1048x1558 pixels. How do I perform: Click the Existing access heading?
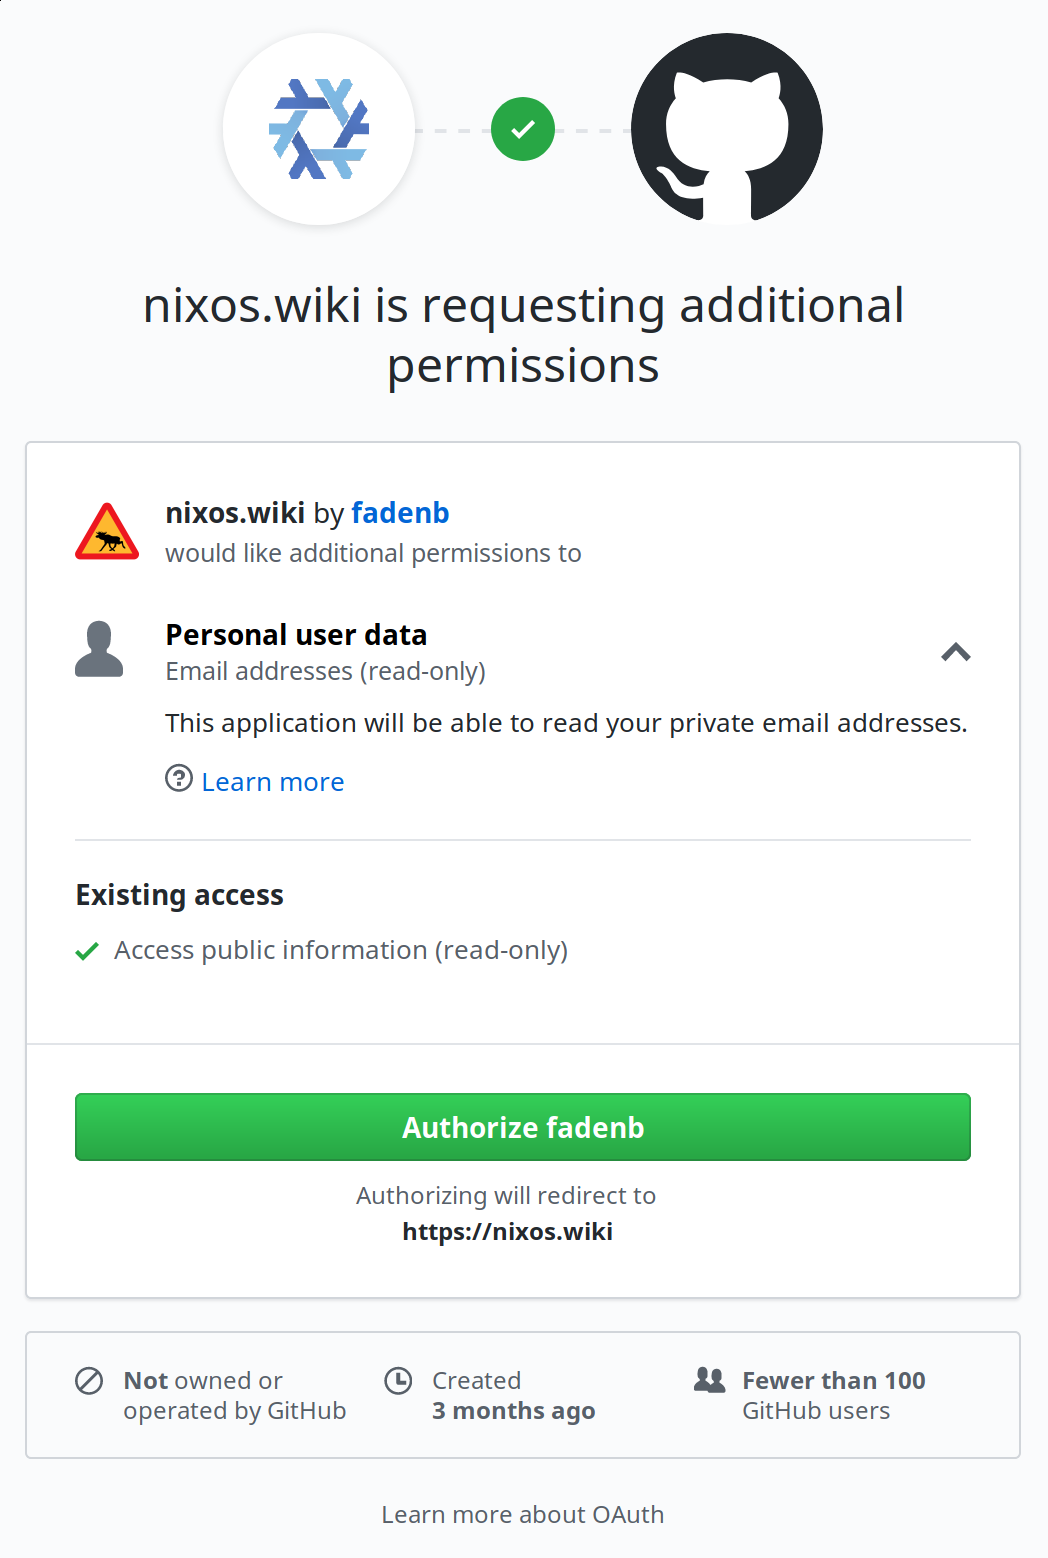180,895
